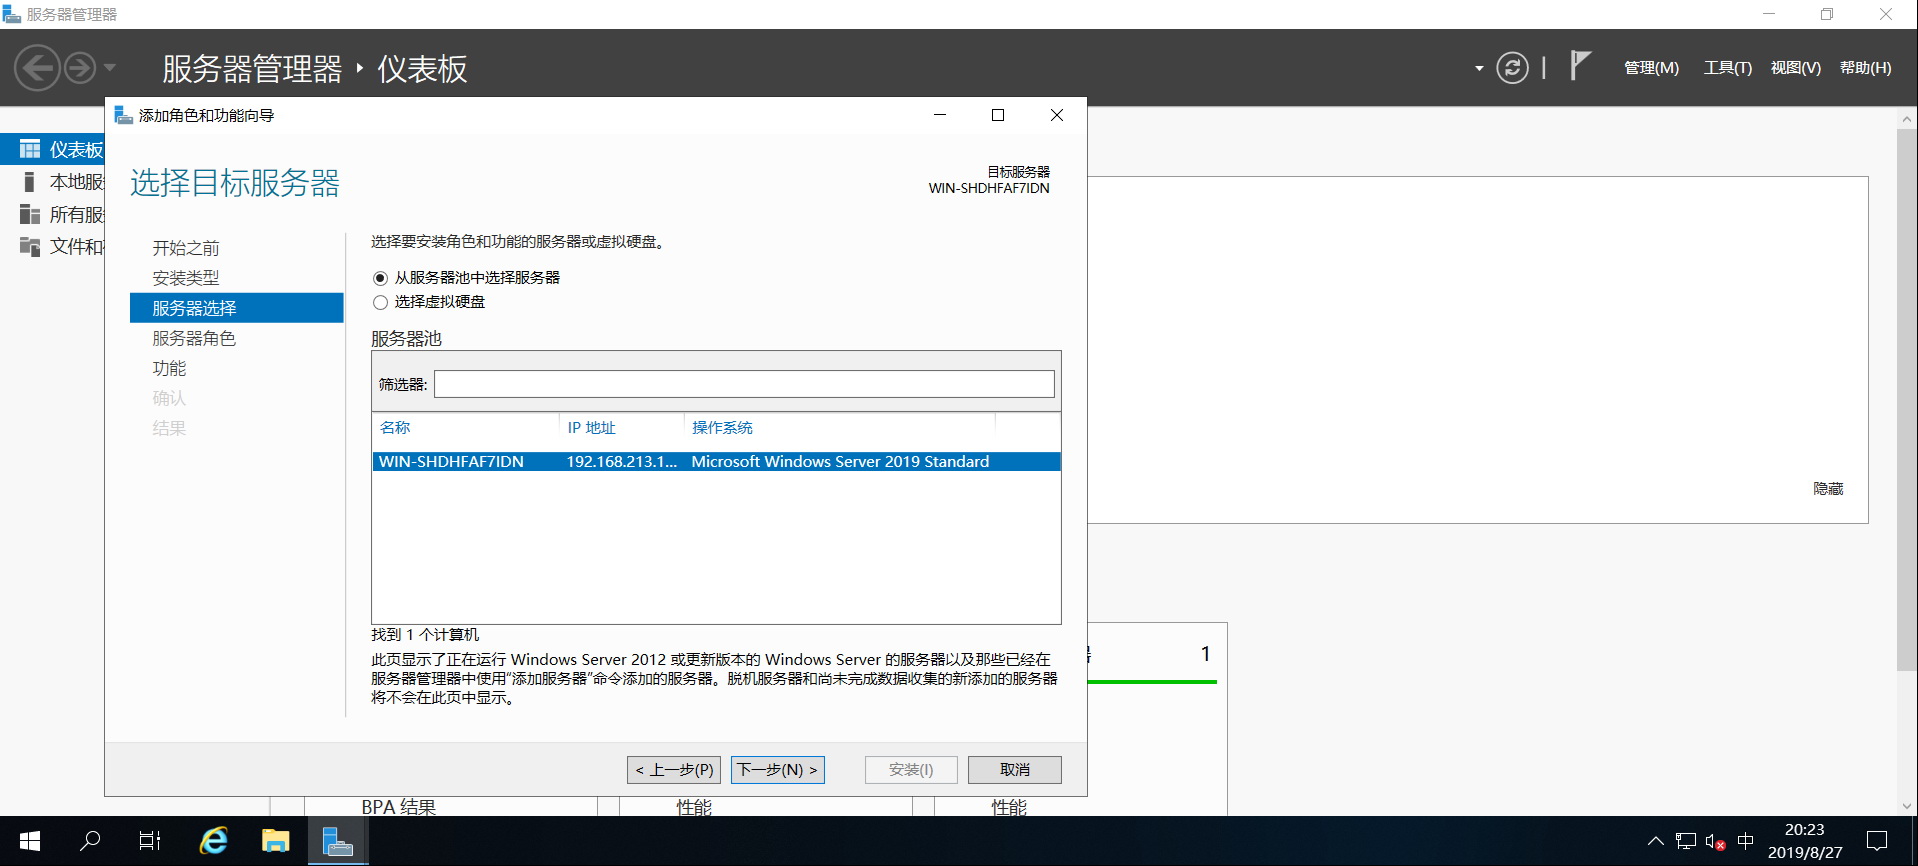The width and height of the screenshot is (1918, 866).
Task: Click the 中 input method indicator
Action: coord(1746,841)
